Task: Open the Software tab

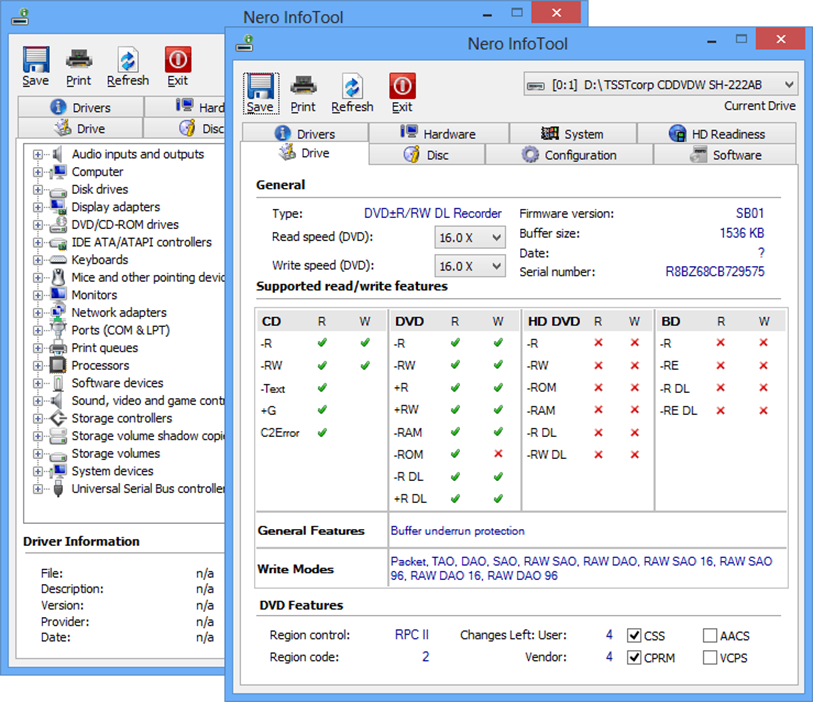Action: coord(725,155)
